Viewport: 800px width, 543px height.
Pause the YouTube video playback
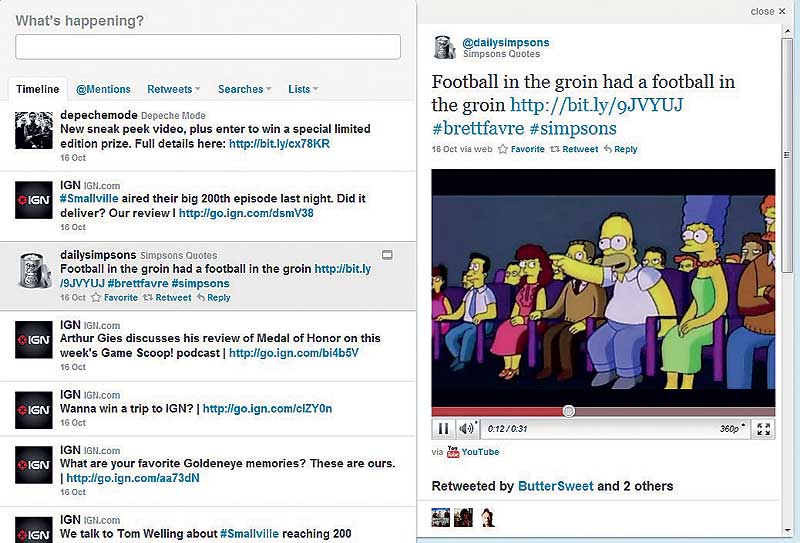[x=443, y=429]
